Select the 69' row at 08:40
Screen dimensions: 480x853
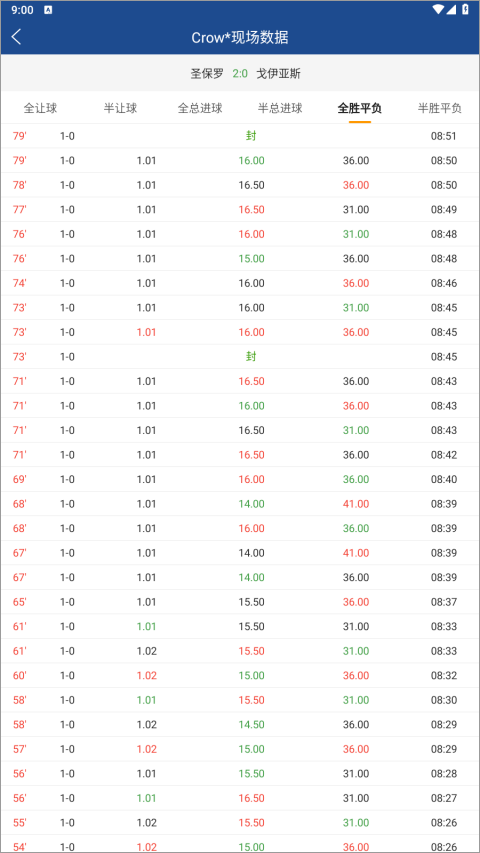[x=240, y=479]
